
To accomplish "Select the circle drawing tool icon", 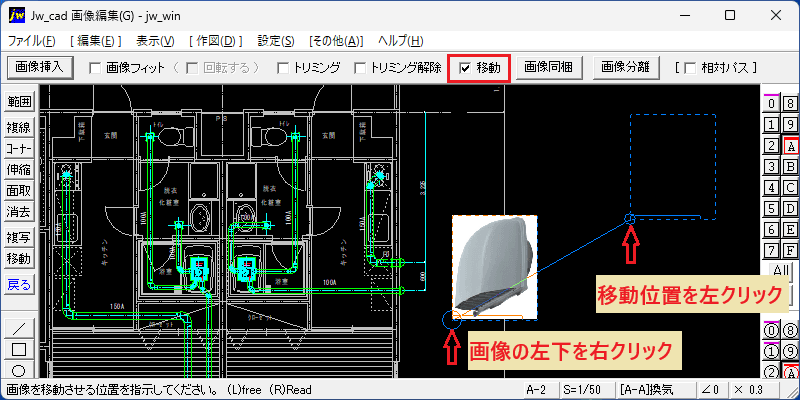I will click(x=19, y=370).
